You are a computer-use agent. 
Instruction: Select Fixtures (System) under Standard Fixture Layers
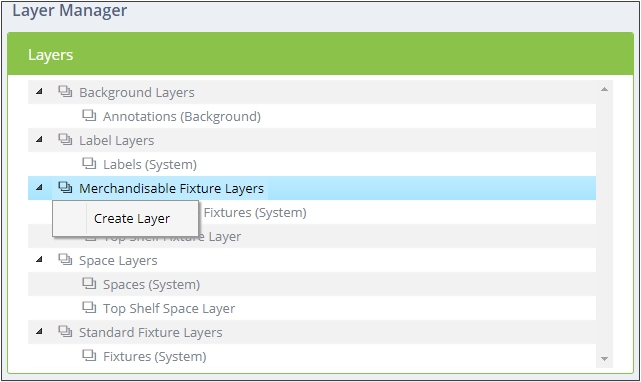155,356
